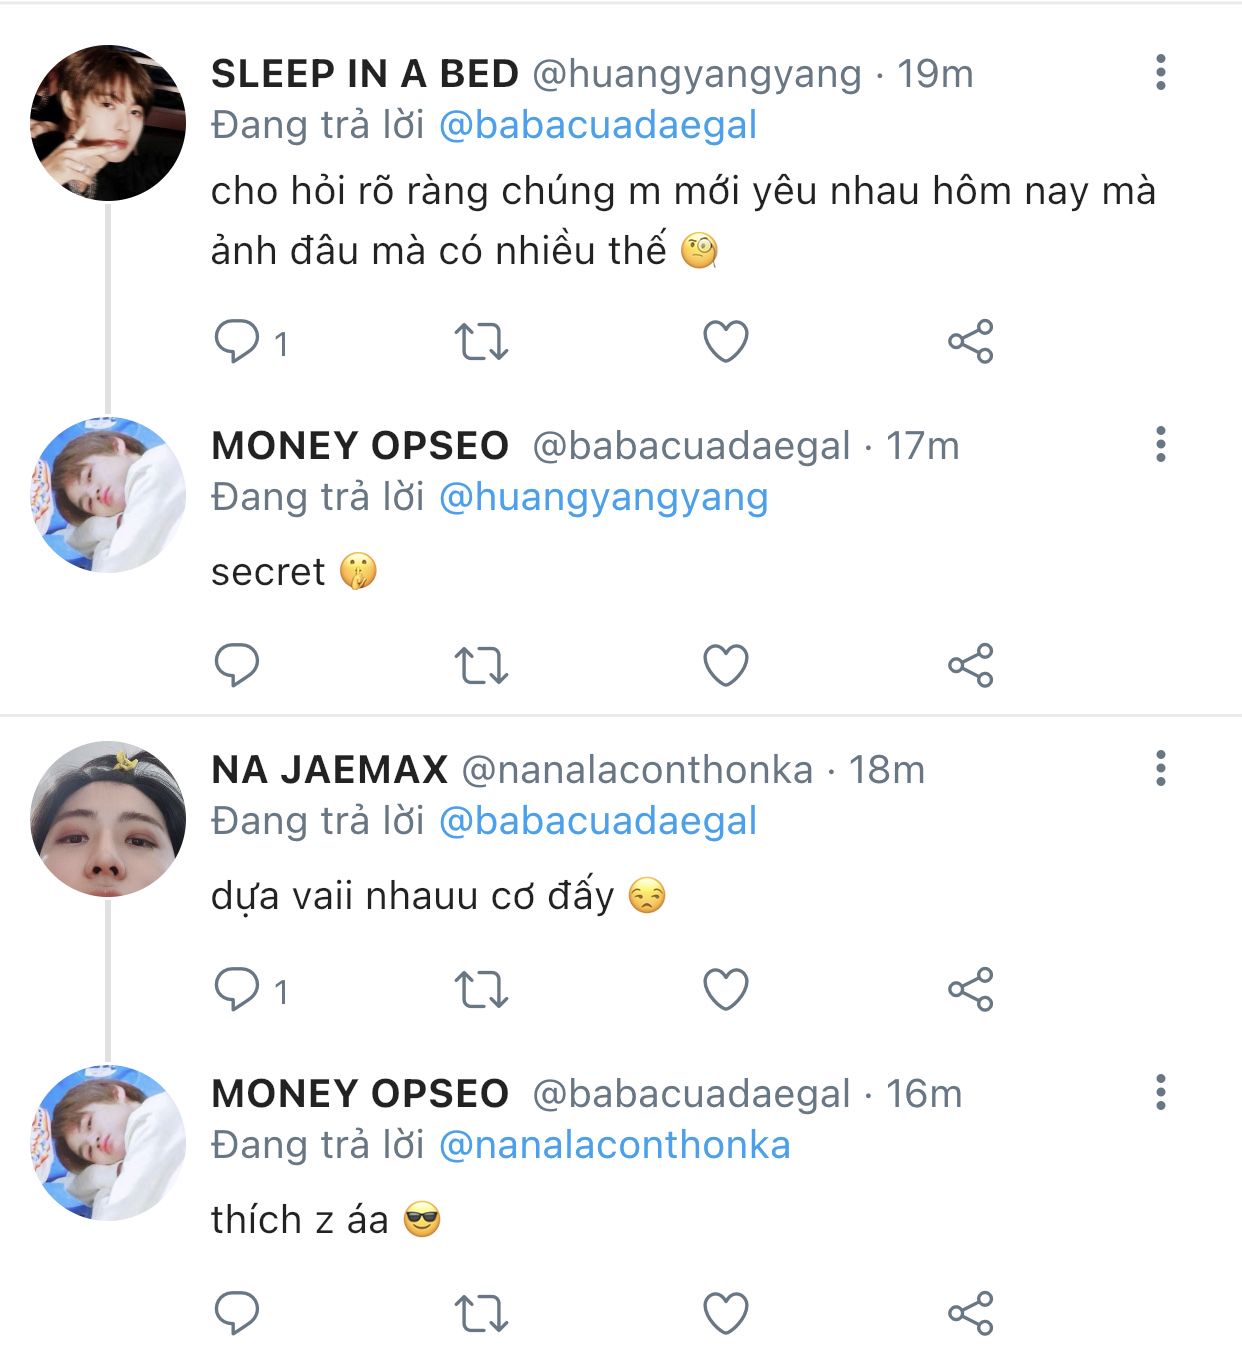
Task: Retweet the "thích z áa" reply
Action: [482, 1314]
